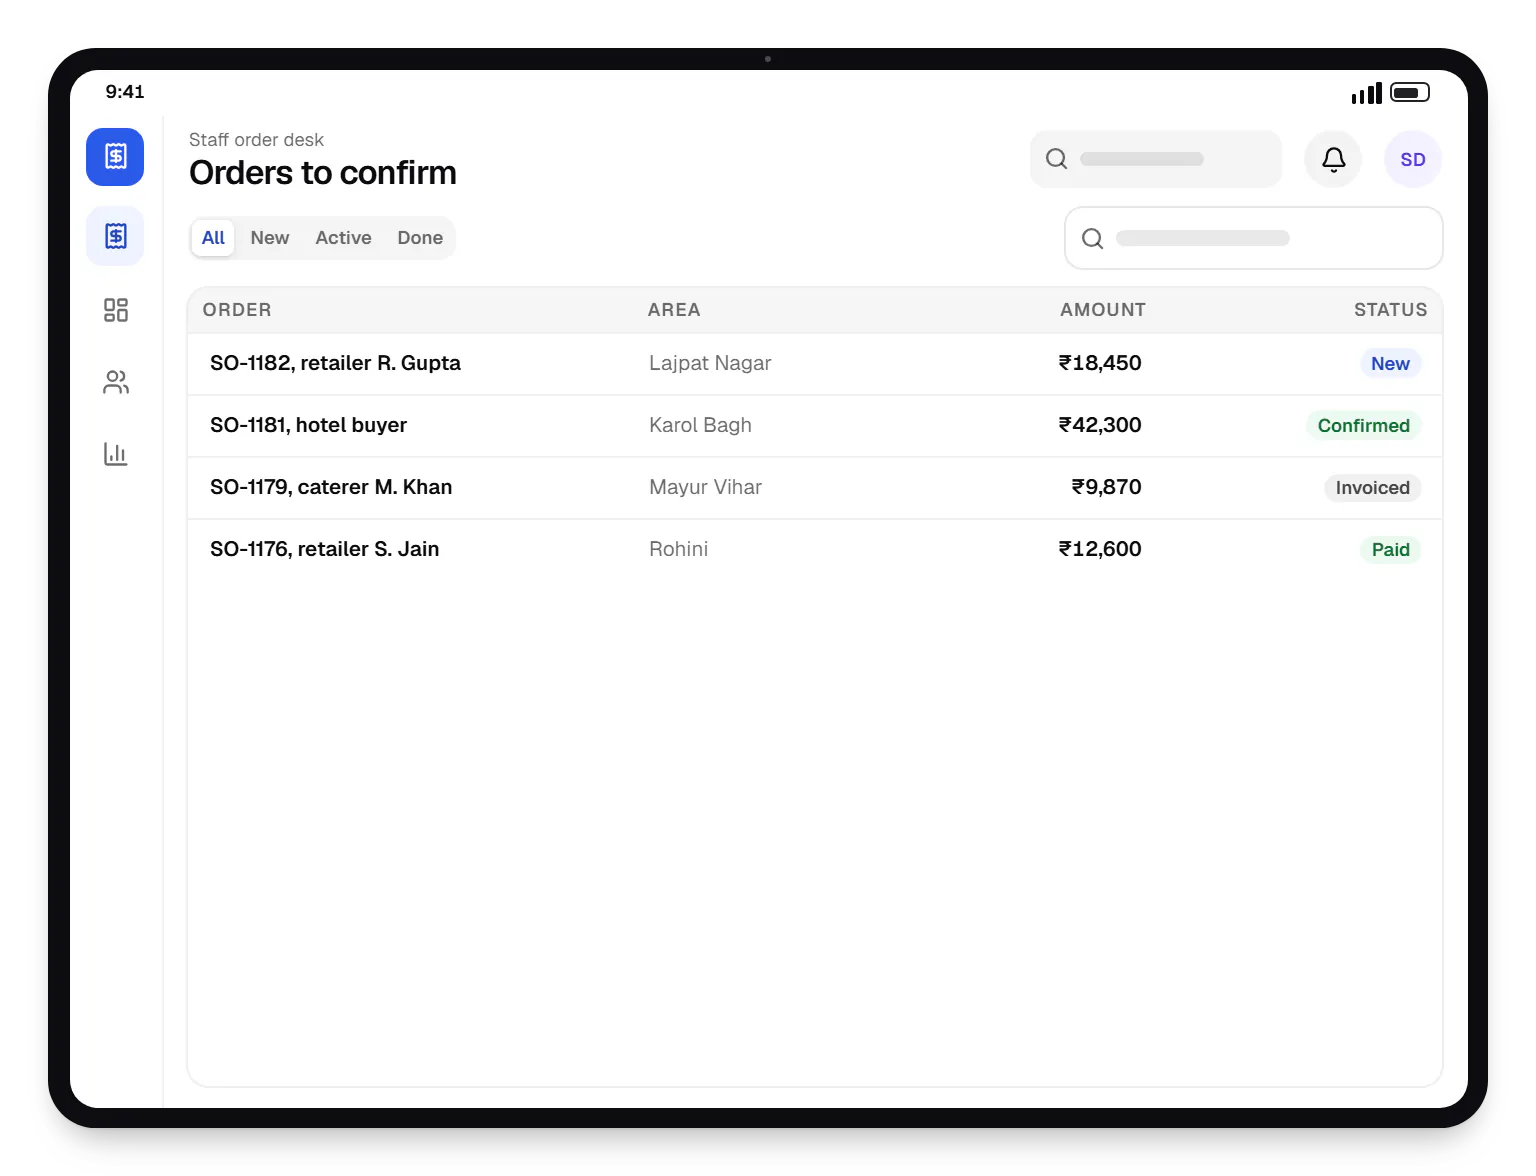Click the Rohini area cell
The image size is (1536, 1176).
pyautogui.click(x=678, y=549)
